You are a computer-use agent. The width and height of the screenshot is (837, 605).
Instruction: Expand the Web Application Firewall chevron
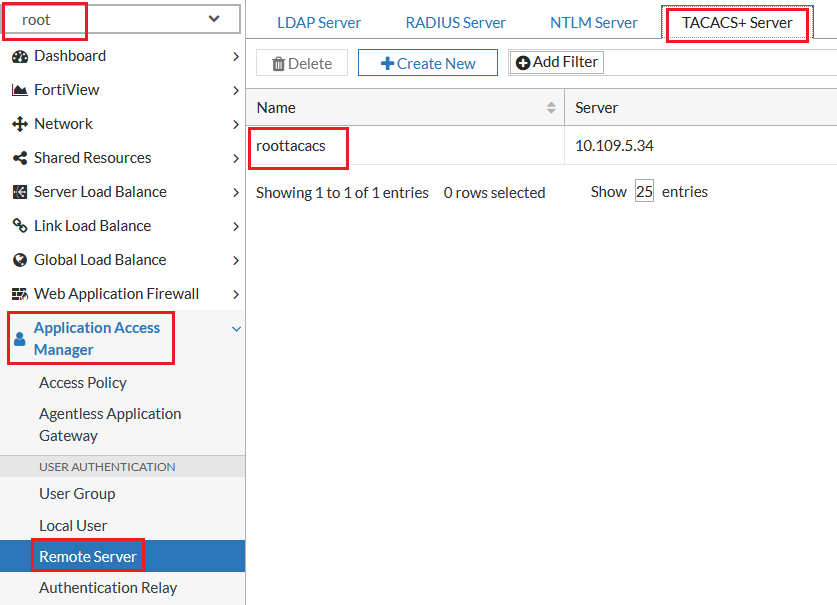(x=236, y=294)
